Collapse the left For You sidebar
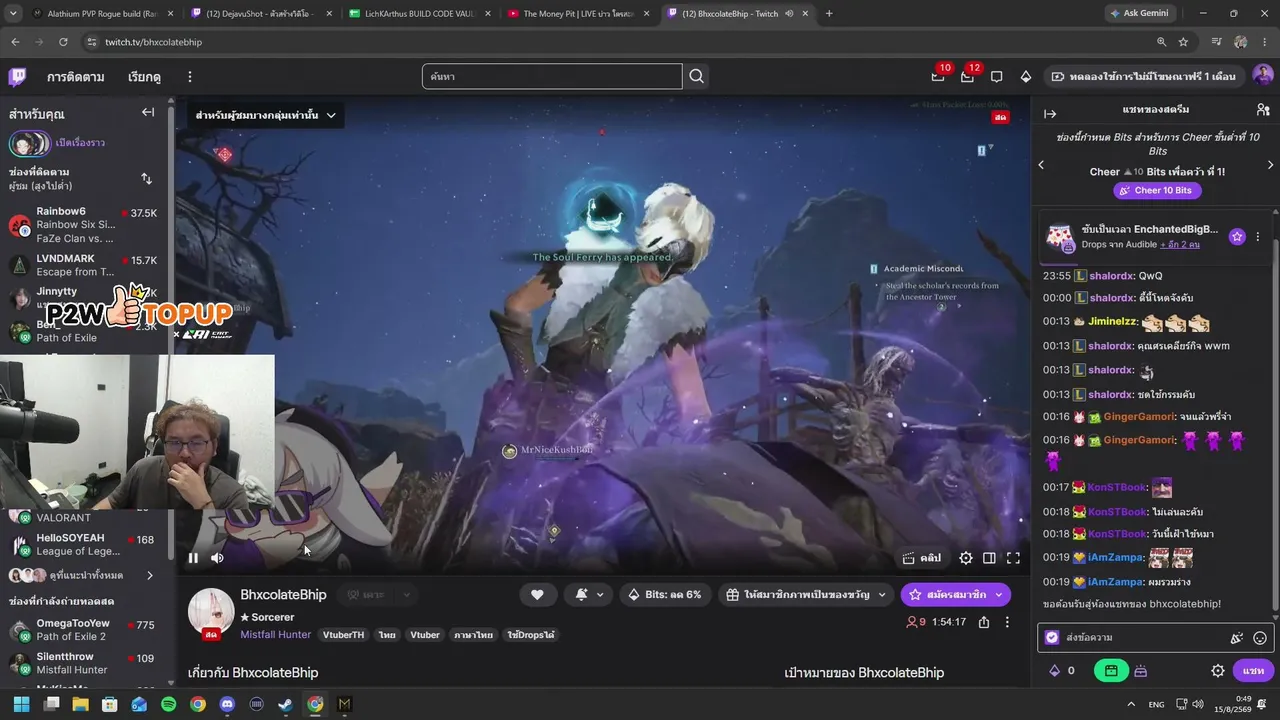Screen dimensions: 1280x720 click(148, 113)
